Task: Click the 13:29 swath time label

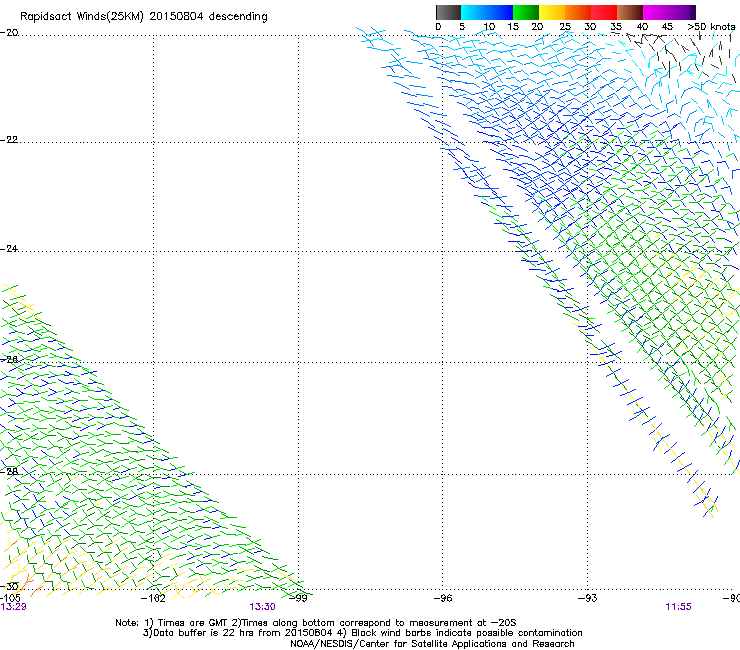Action: [x=13, y=607]
